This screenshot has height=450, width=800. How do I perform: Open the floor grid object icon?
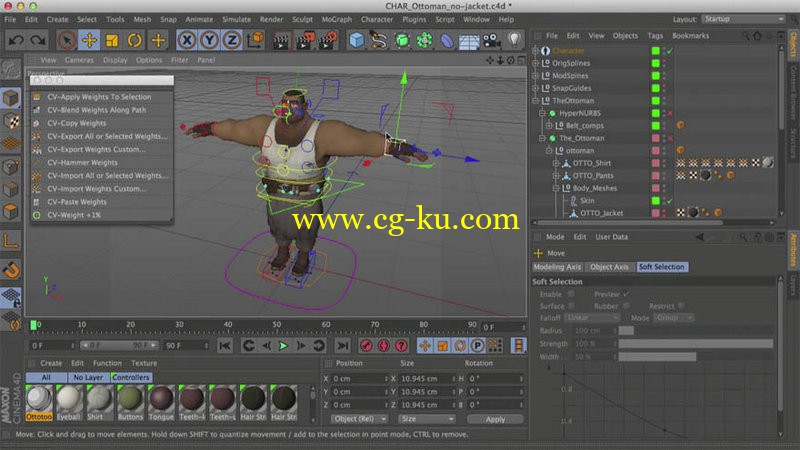click(469, 40)
